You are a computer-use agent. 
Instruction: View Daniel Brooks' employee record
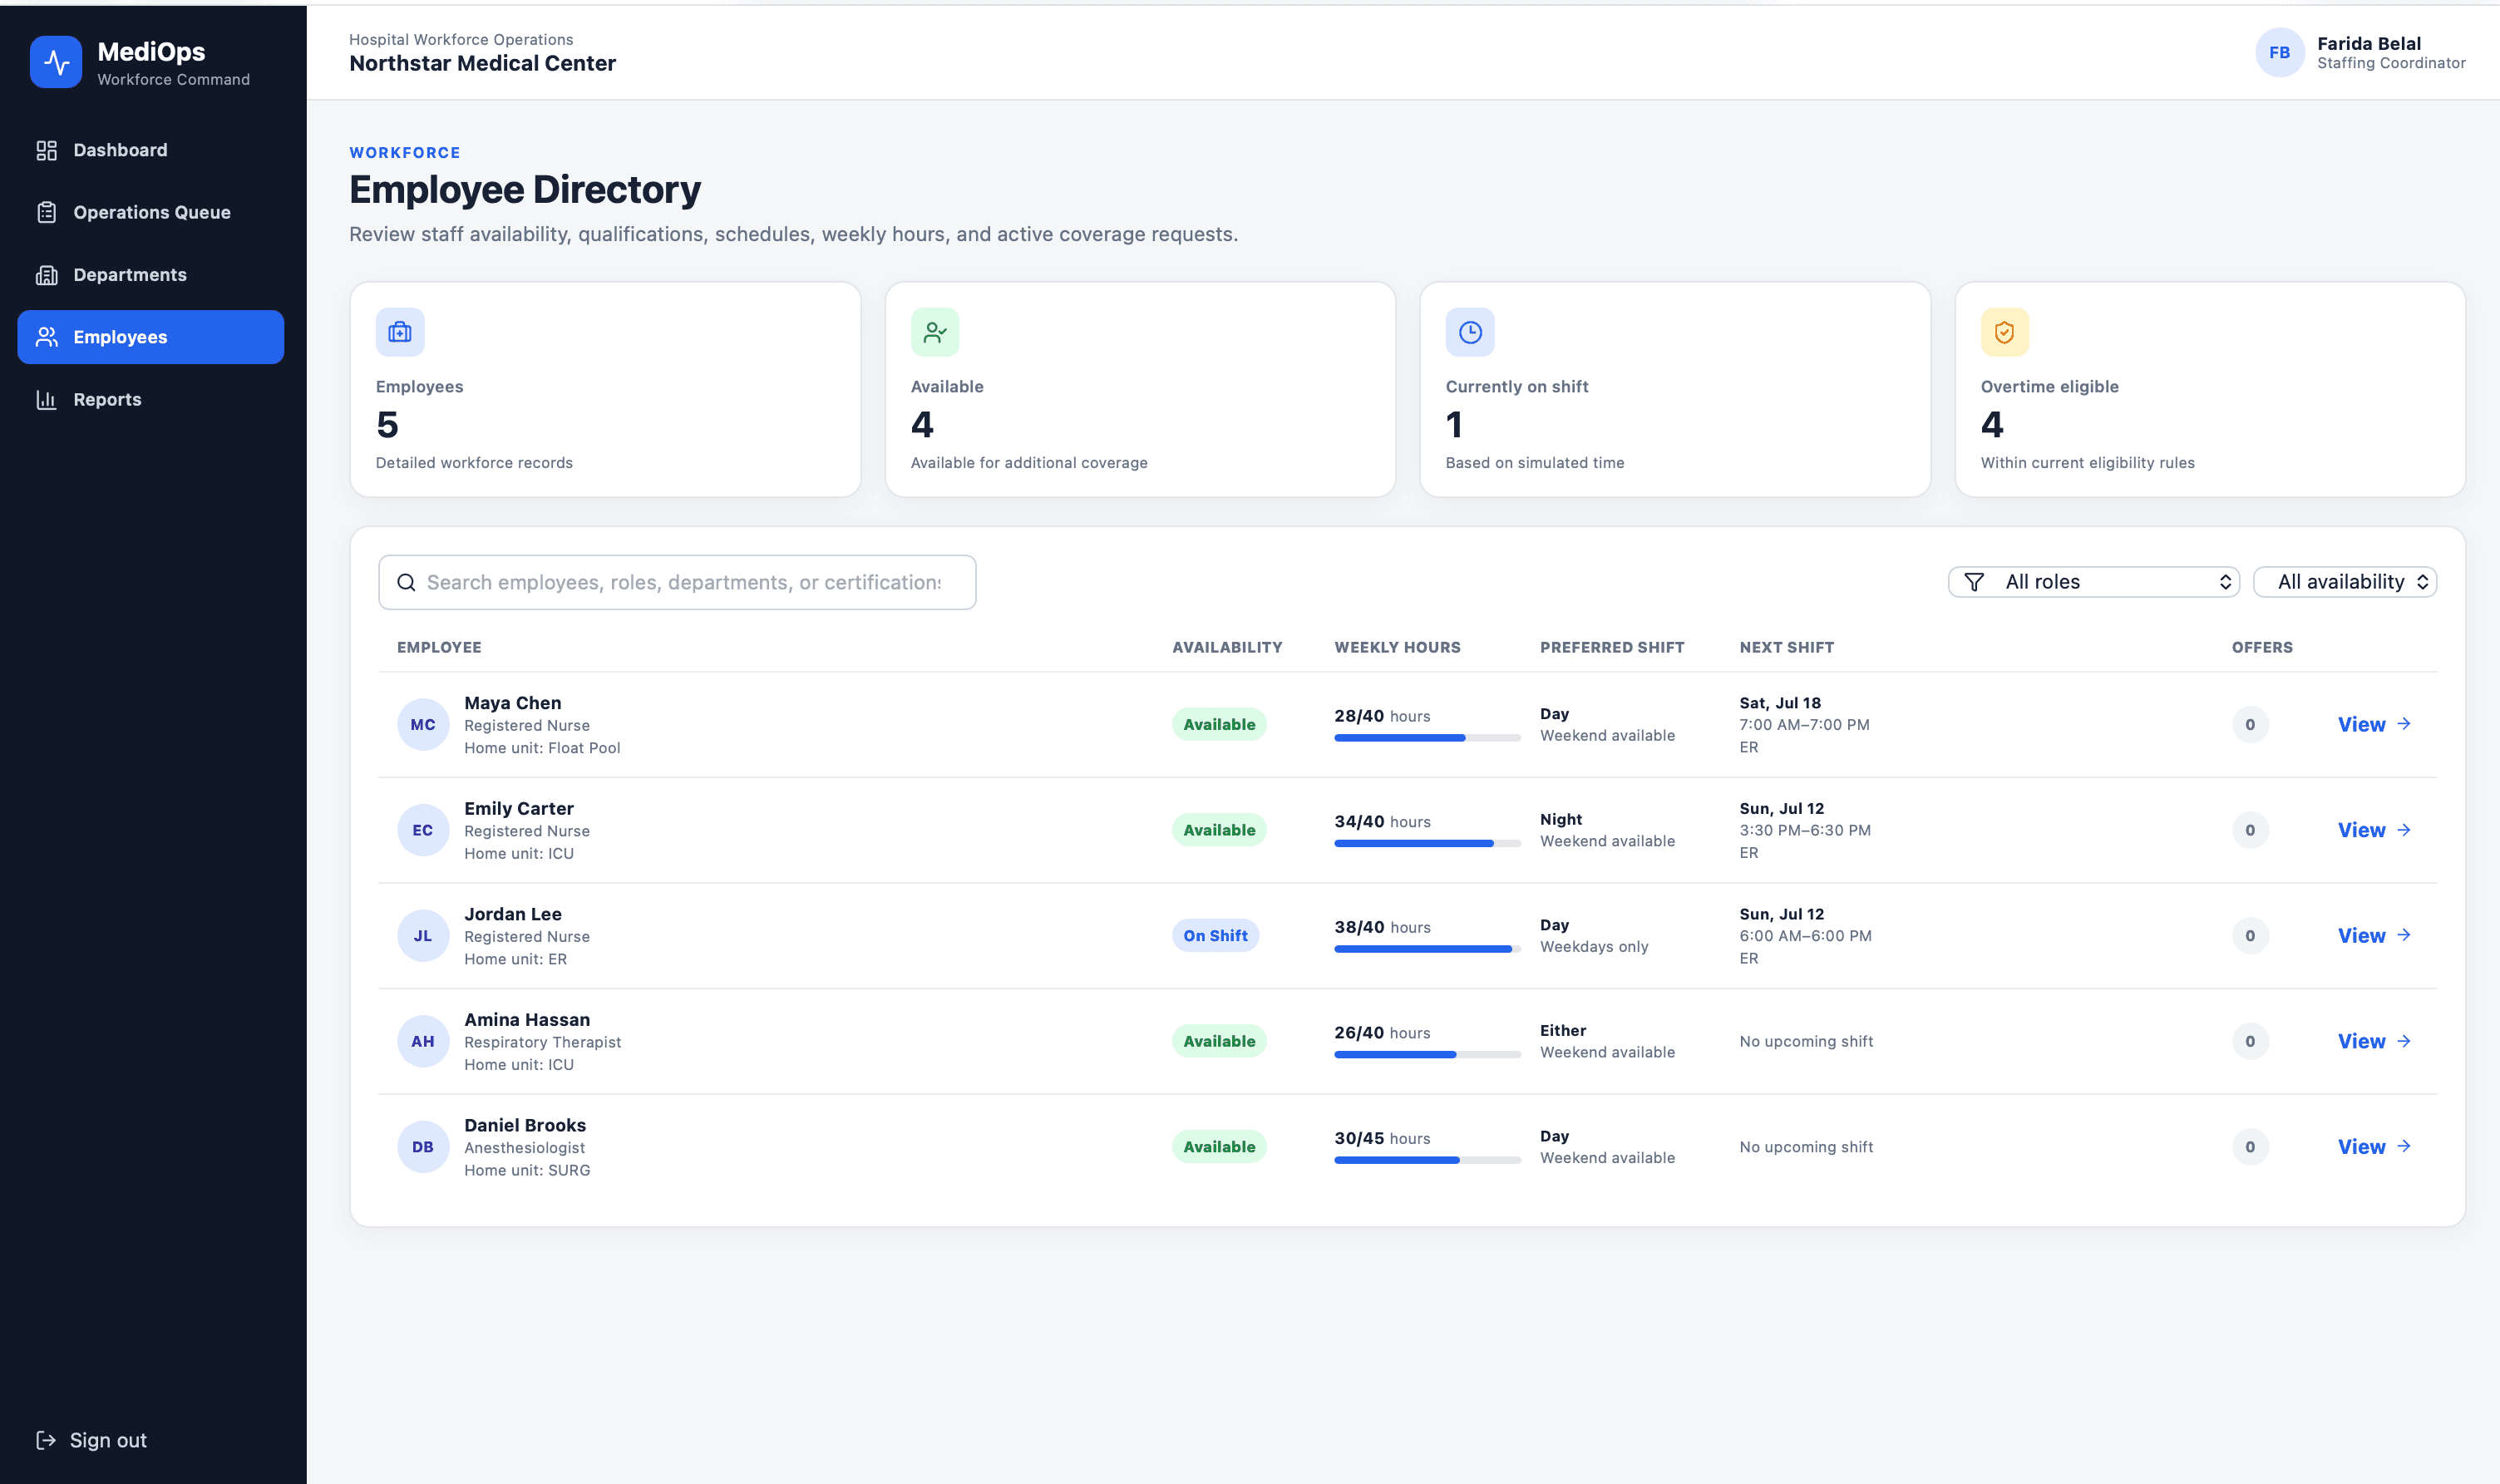click(2375, 1147)
